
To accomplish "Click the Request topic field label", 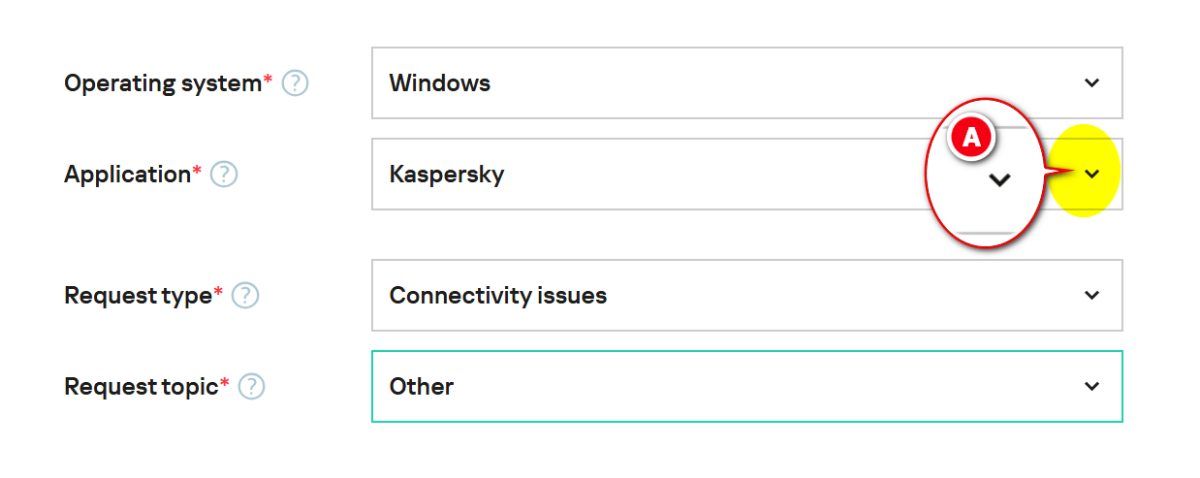I will click(141, 387).
